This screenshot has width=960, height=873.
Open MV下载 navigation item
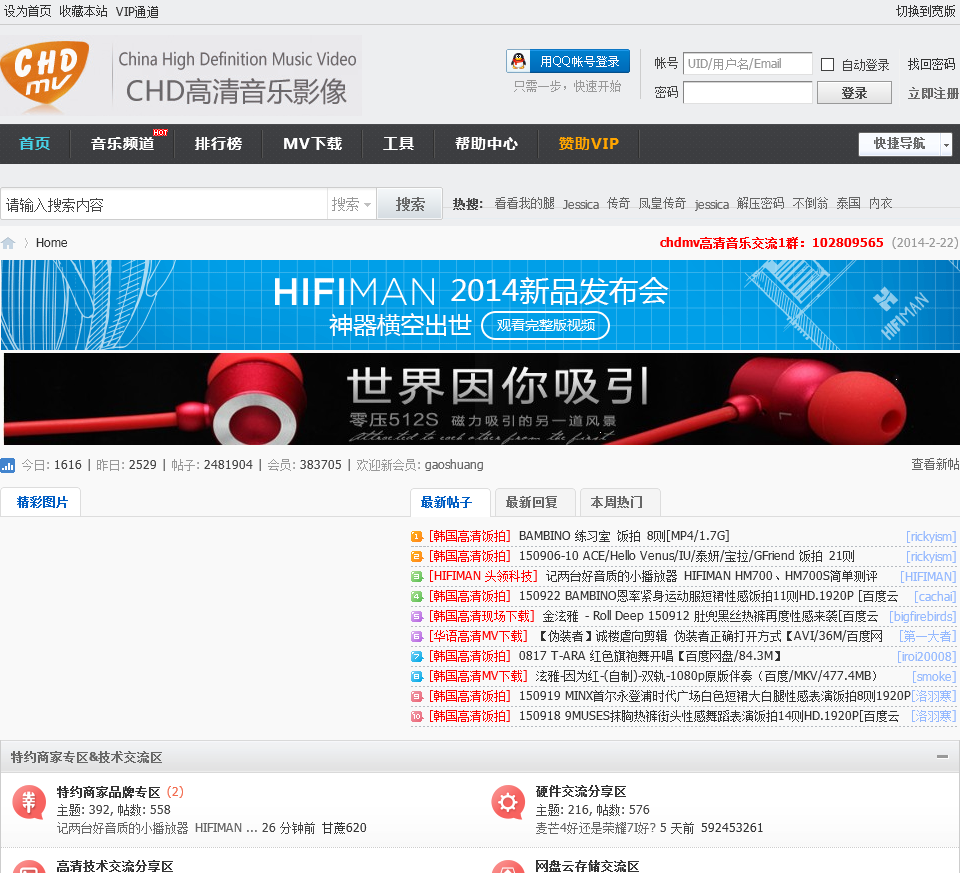(x=312, y=144)
